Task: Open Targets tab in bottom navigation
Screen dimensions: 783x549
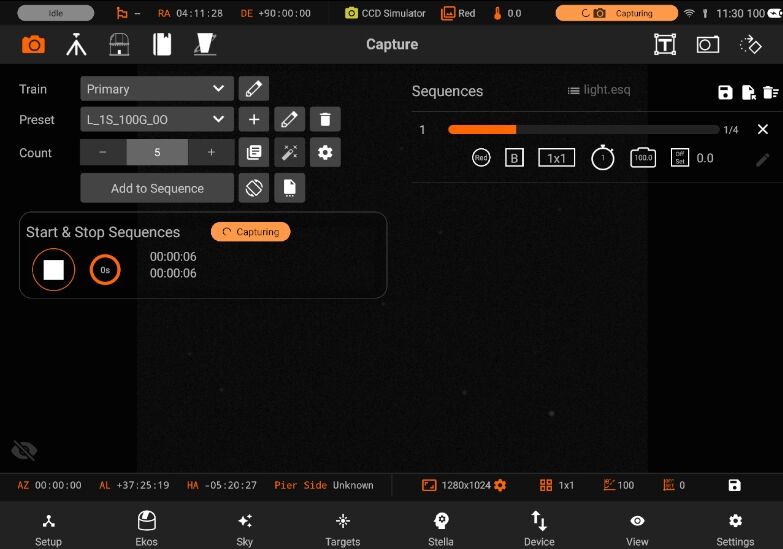Action: pos(343,530)
